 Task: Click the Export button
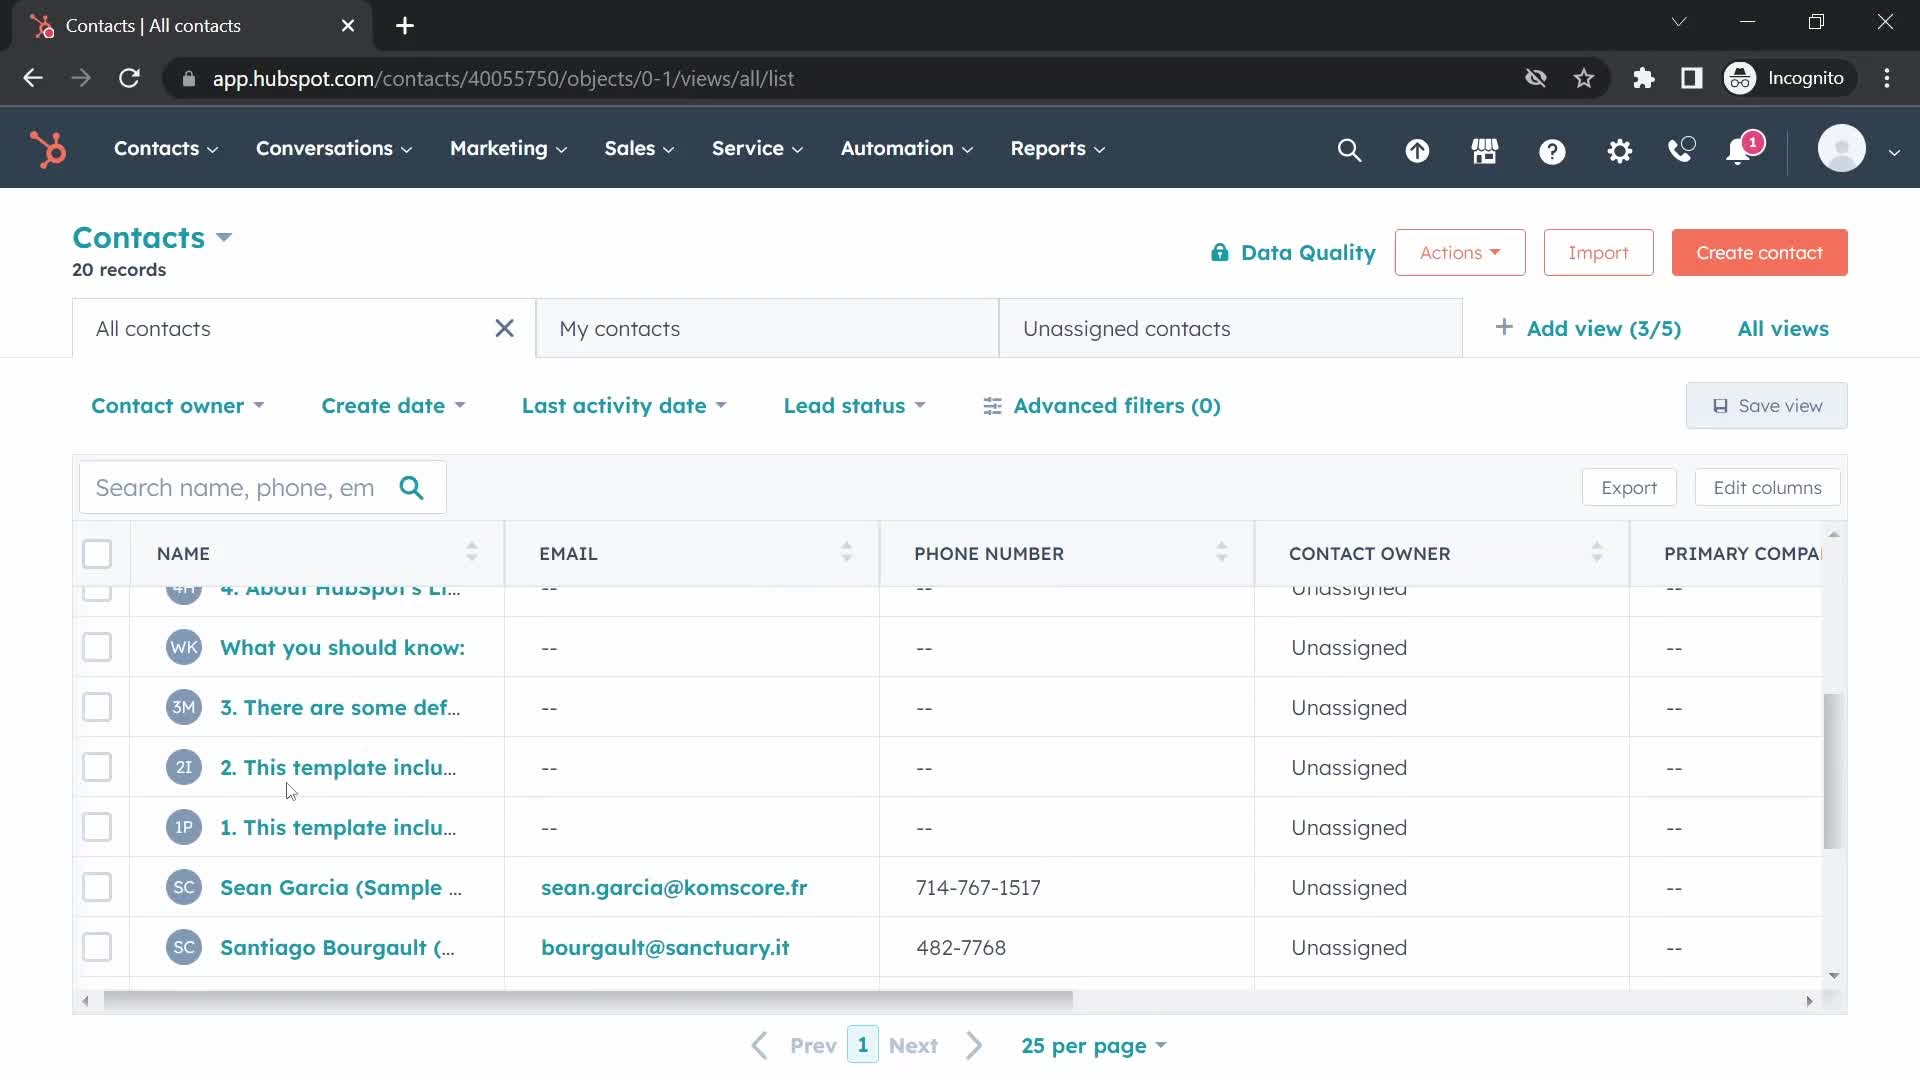pyautogui.click(x=1629, y=488)
